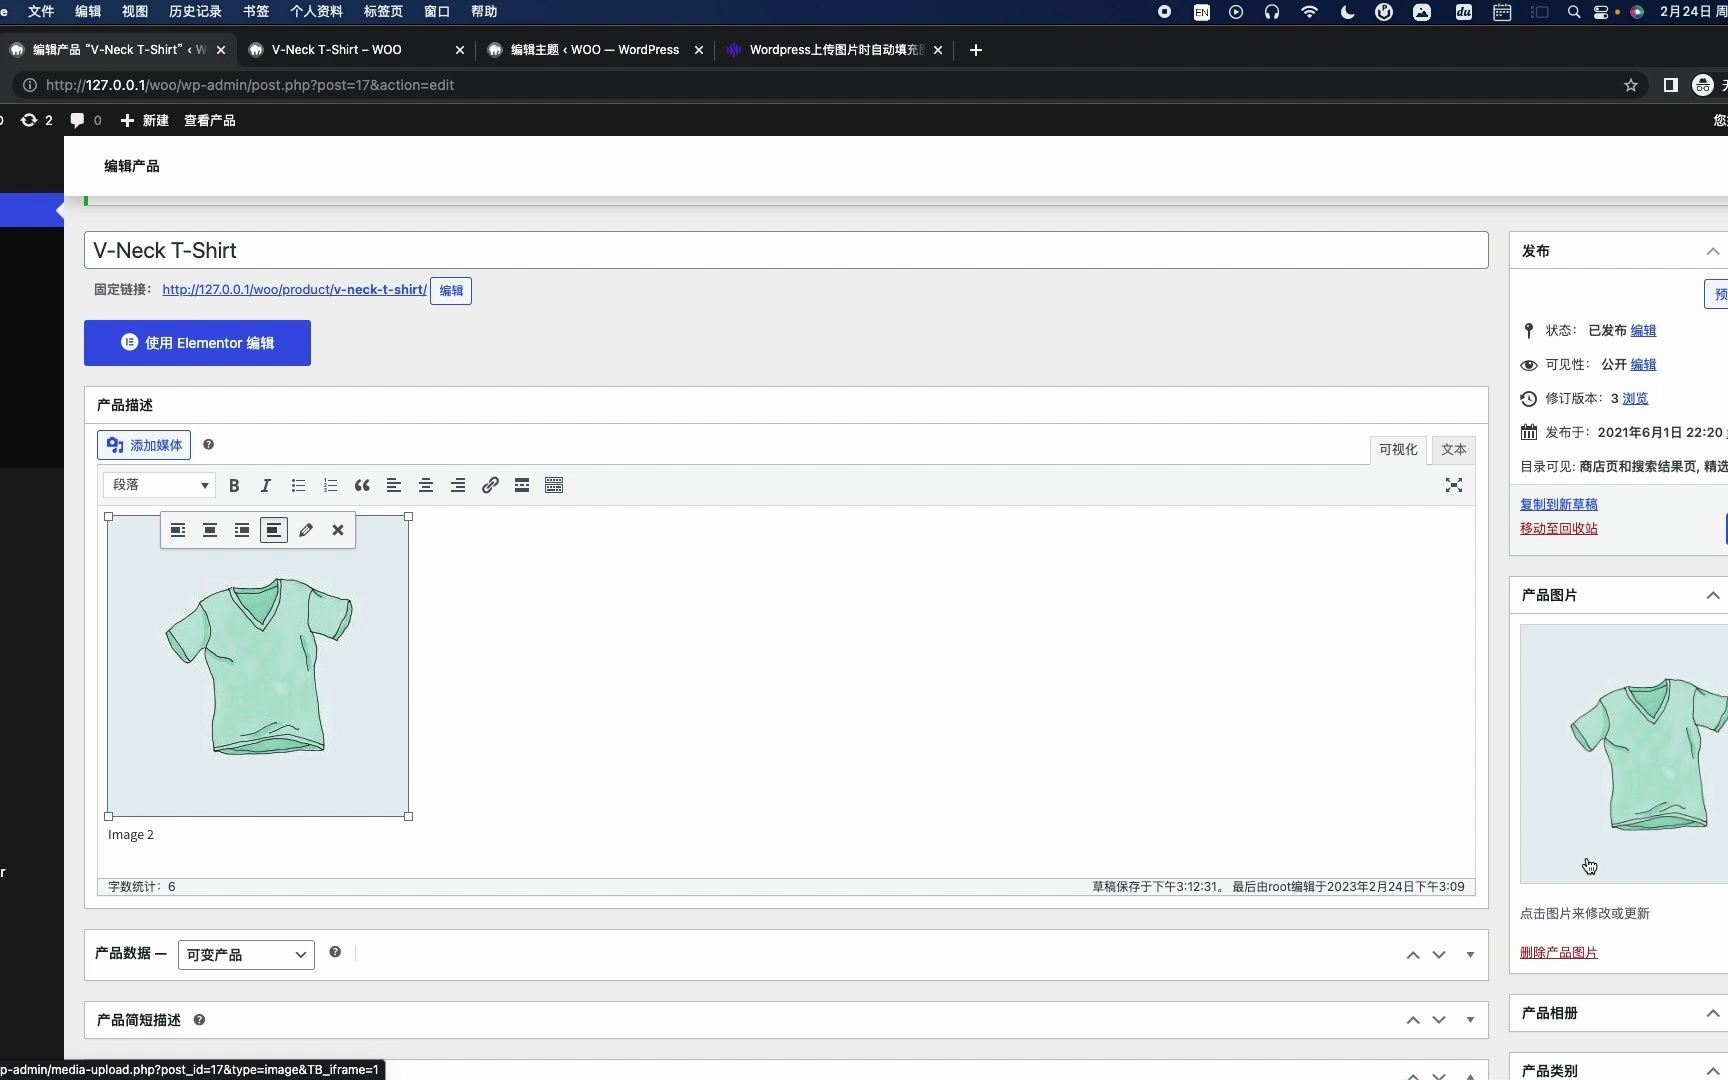Copy product to a new draft

(1559, 505)
